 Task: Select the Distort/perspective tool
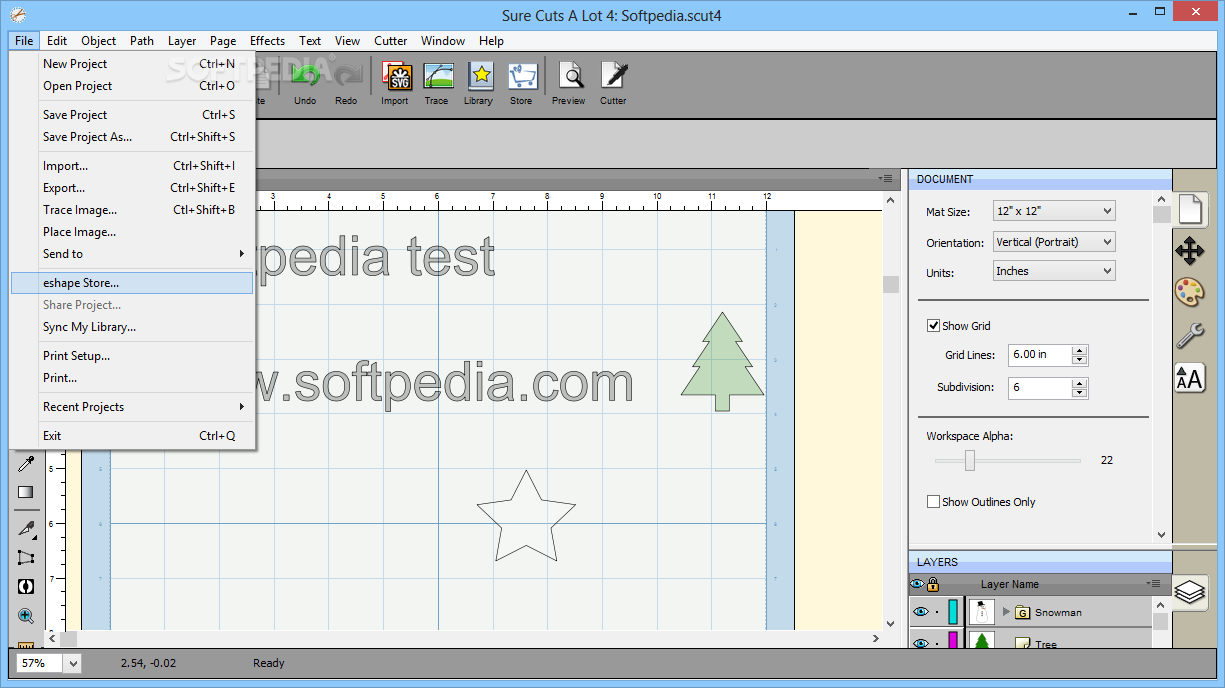click(x=26, y=558)
